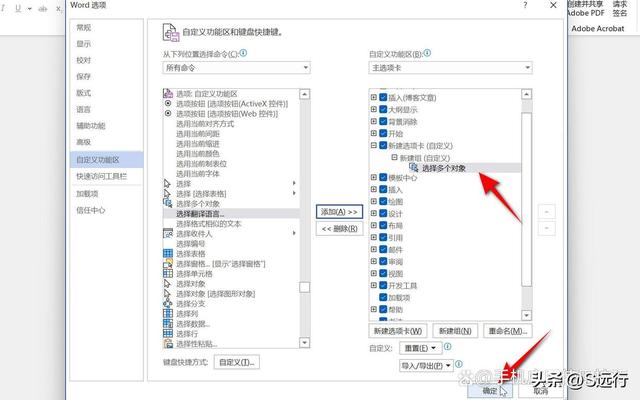The image size is (640, 400).
Task: Open the 导入/导出(P) dropdown button
Action: 426,365
